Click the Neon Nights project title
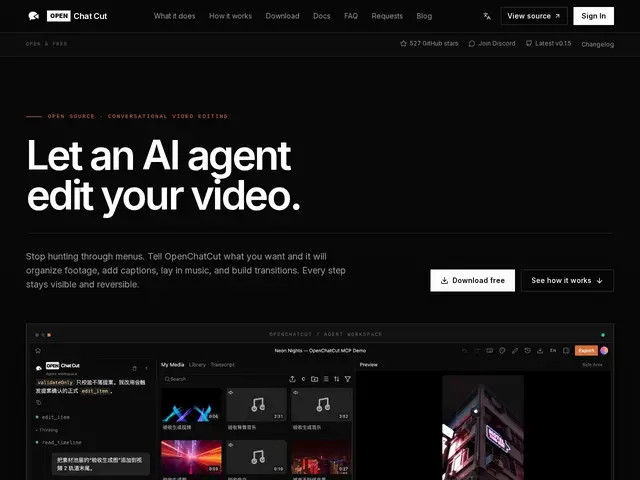 pyautogui.click(x=320, y=351)
